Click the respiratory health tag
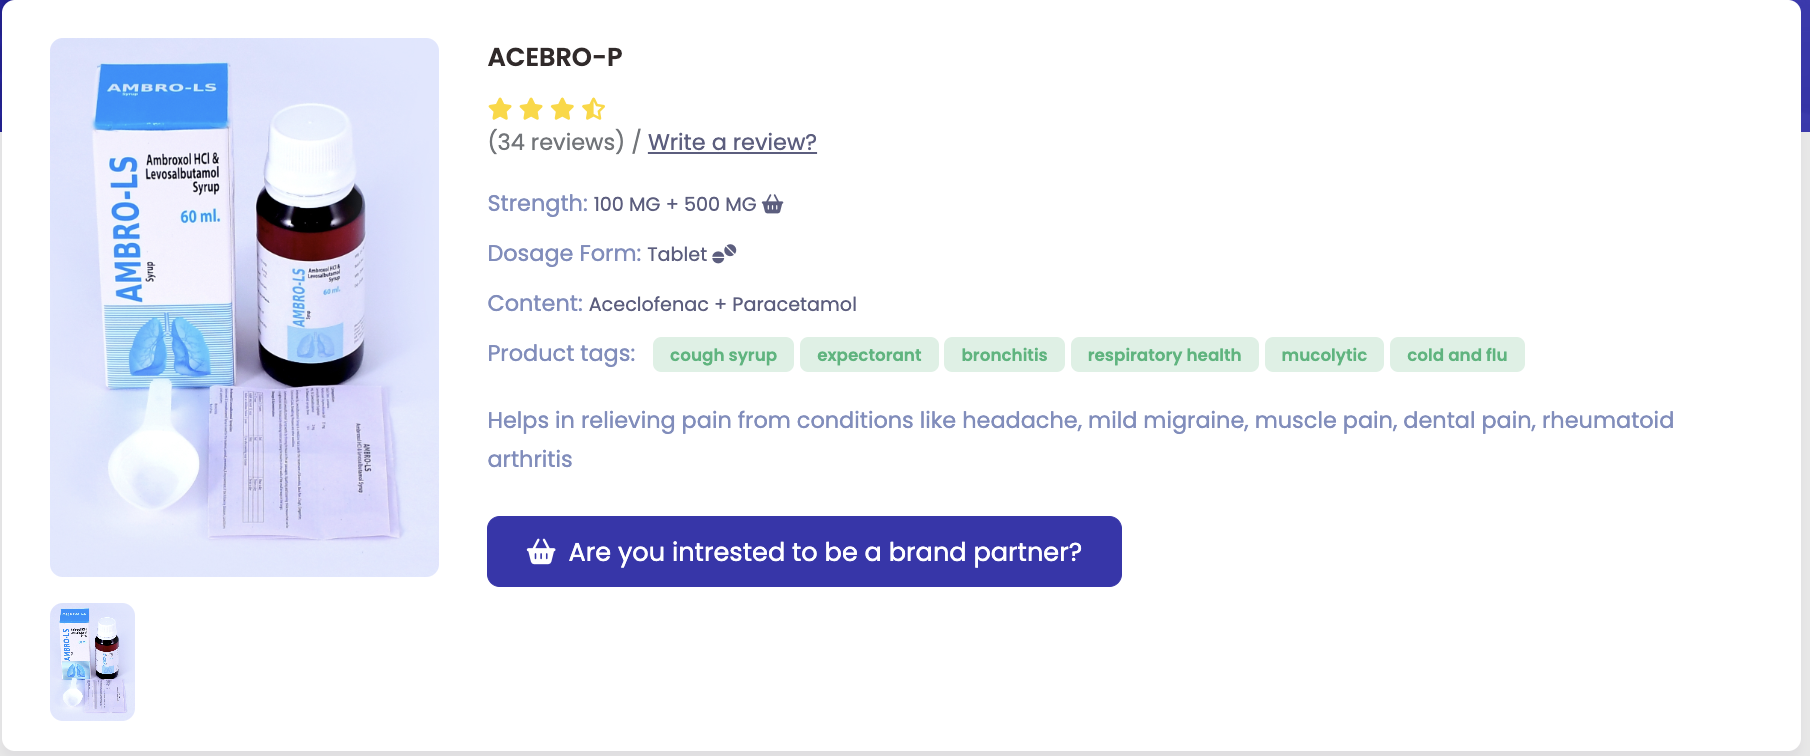Viewport: 1810px width, 756px height. 1164,354
